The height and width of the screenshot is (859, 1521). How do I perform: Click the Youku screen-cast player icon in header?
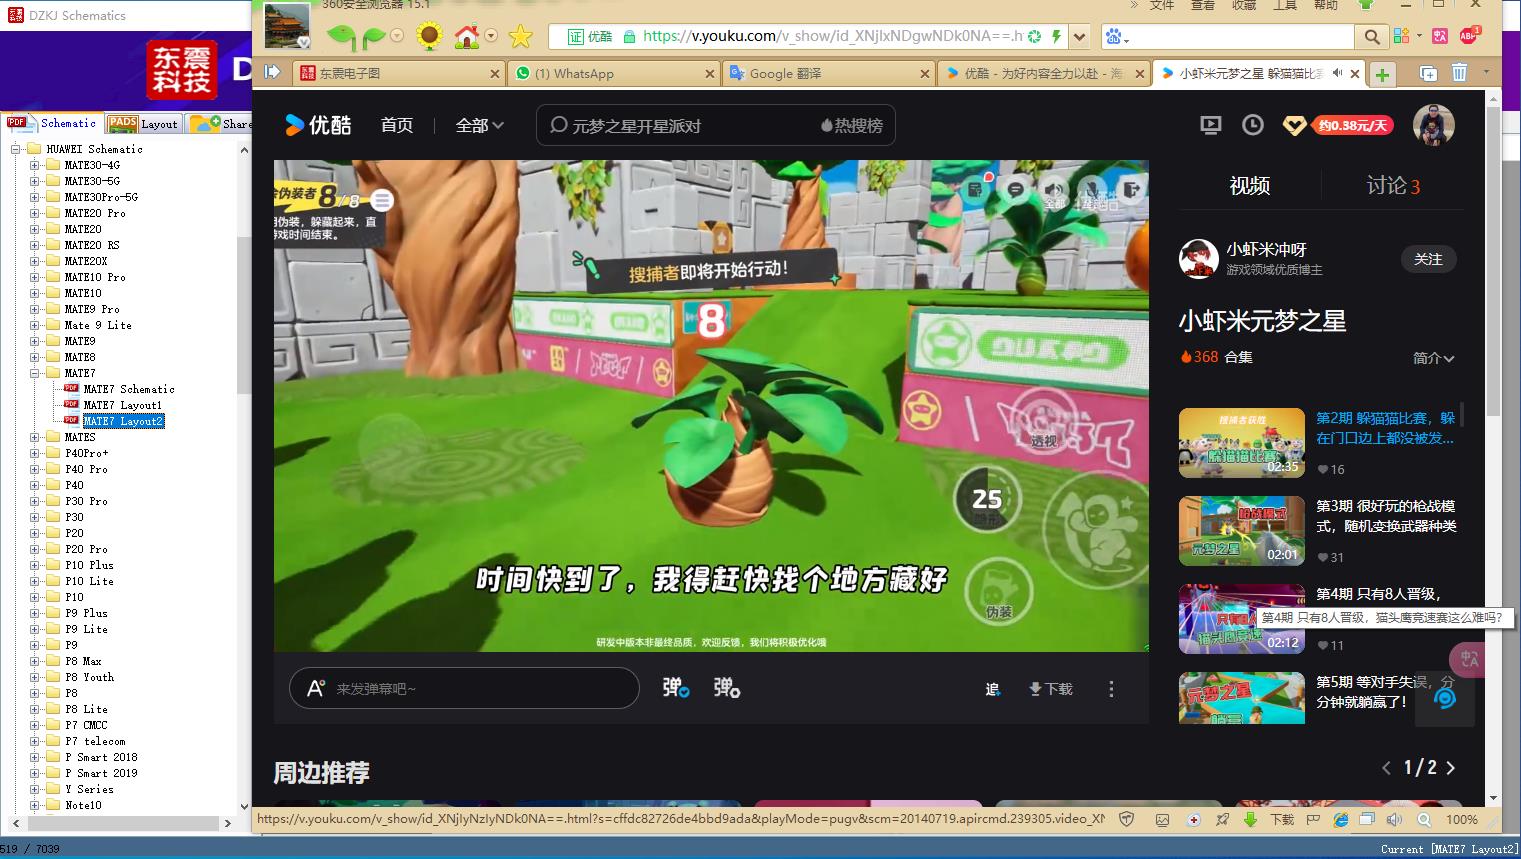pyautogui.click(x=1210, y=125)
